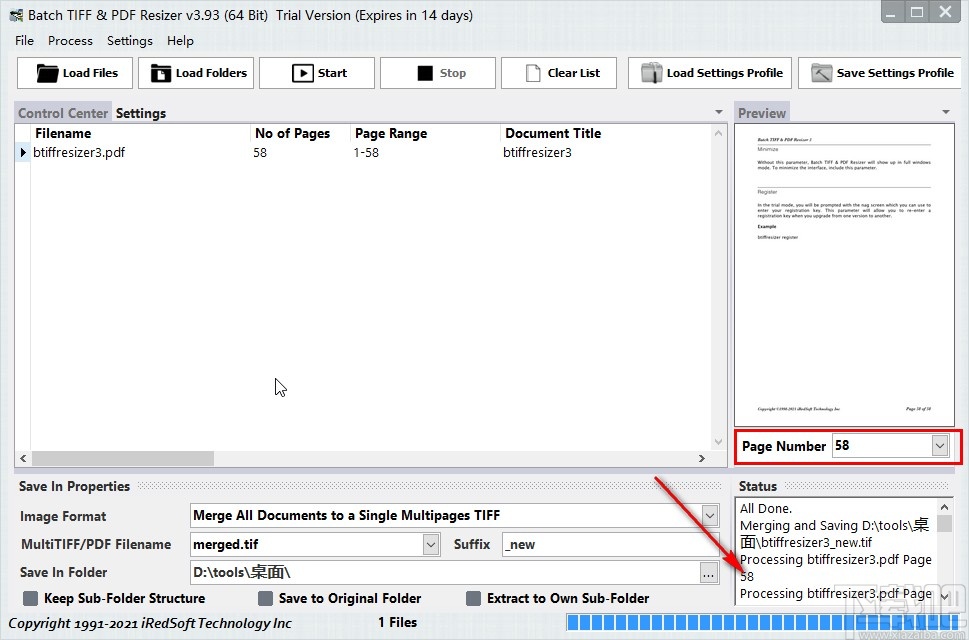Screen dimensions: 969x640
Task: Open the Settings menu
Action: (x=129, y=41)
